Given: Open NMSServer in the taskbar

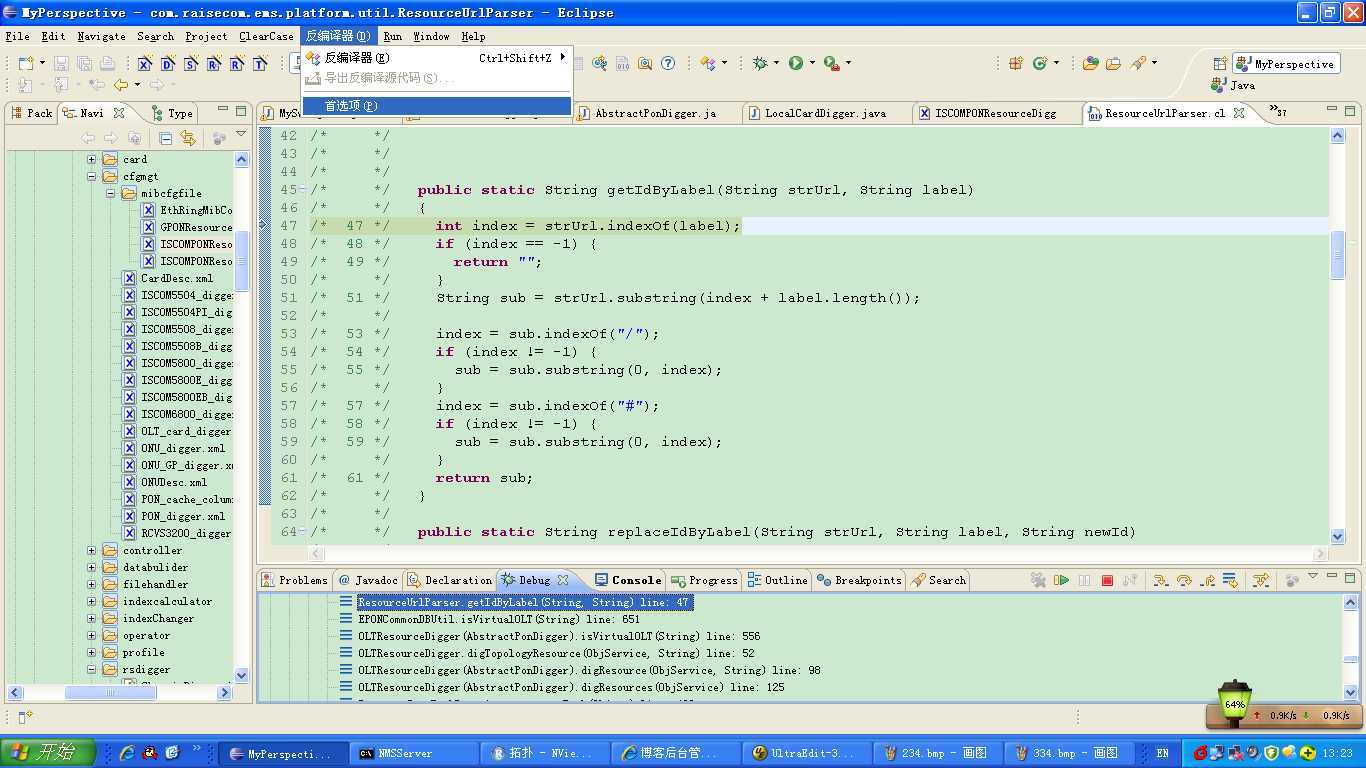Looking at the screenshot, I should point(414,753).
